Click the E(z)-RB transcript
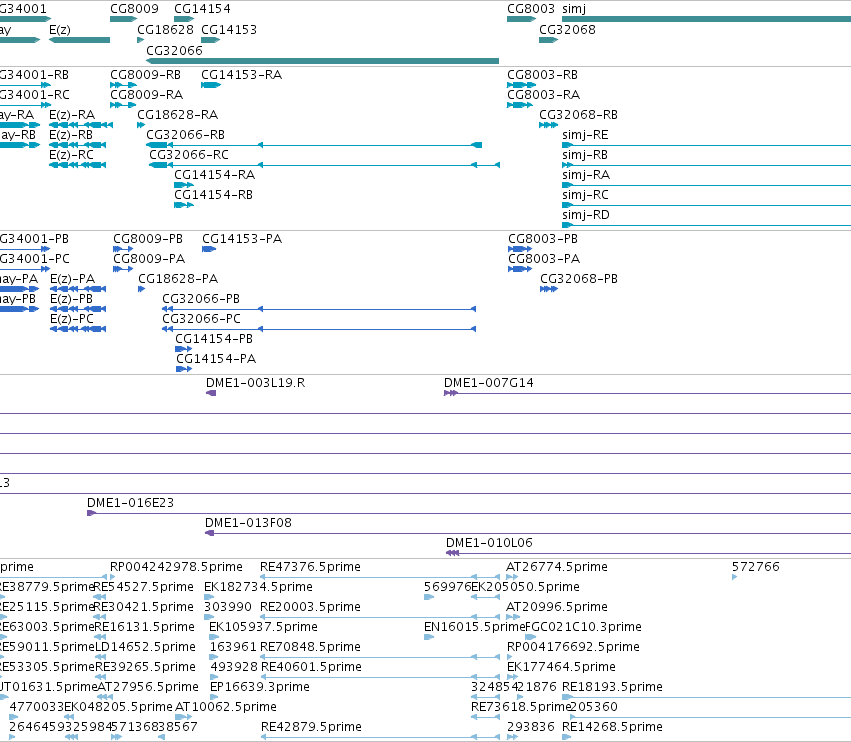The height and width of the screenshot is (742, 851). coord(78,145)
